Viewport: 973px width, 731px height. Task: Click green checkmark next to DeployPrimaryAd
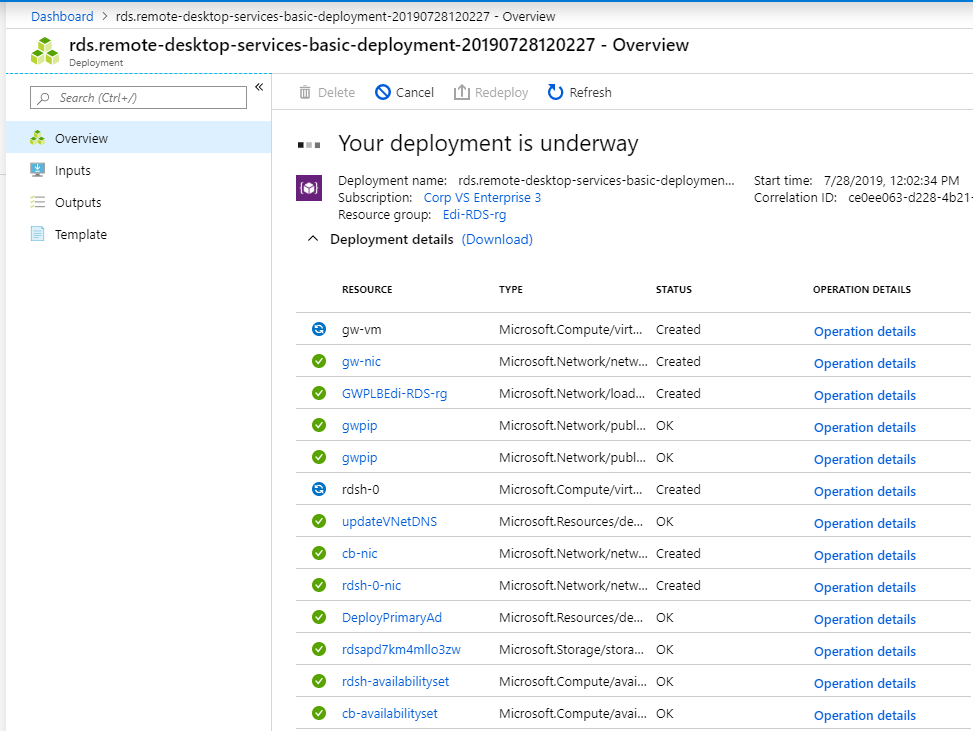pyautogui.click(x=319, y=617)
